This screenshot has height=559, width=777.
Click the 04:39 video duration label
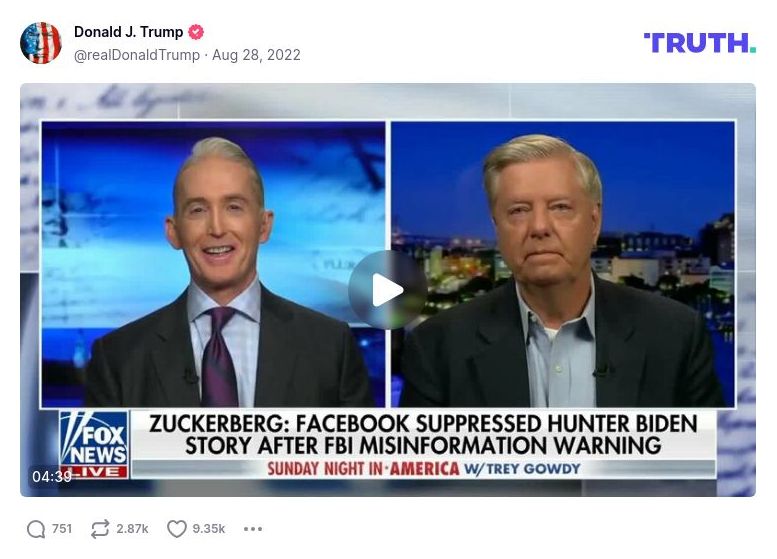click(52, 476)
